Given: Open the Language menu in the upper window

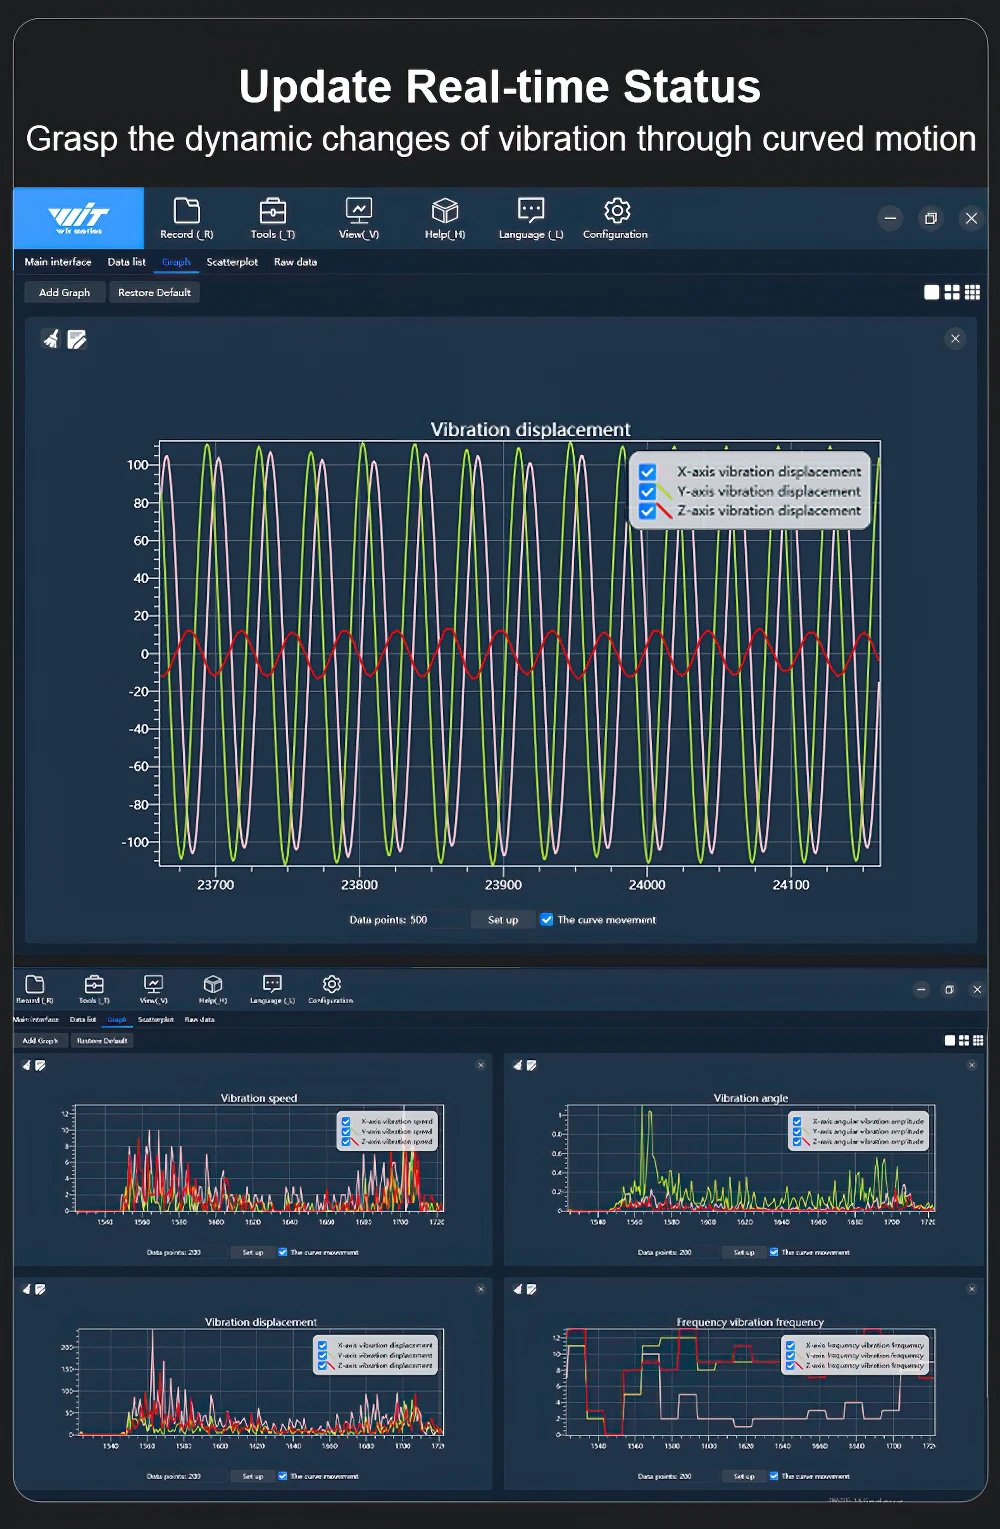Looking at the screenshot, I should (531, 218).
